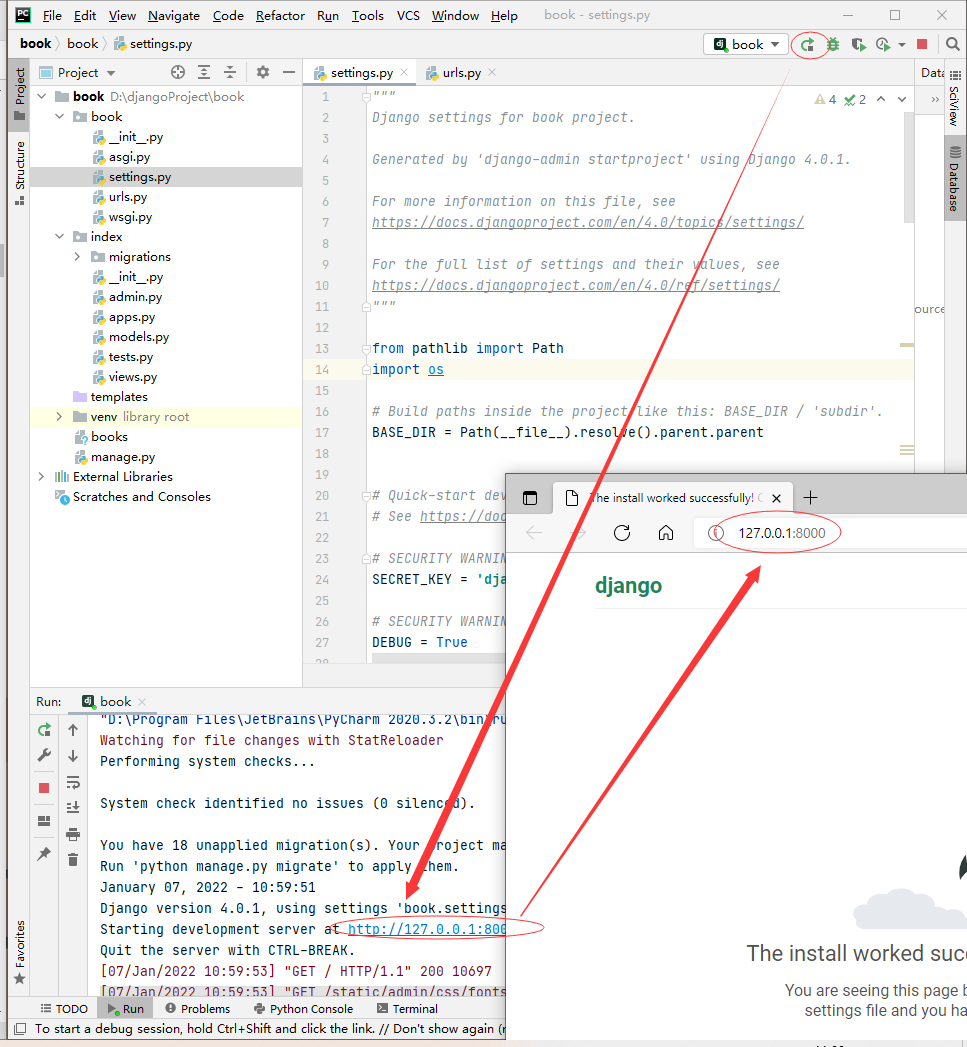Click the docs settings topics URL on line 7
Viewport: 967px width, 1047px height.
pyautogui.click(x=588, y=222)
